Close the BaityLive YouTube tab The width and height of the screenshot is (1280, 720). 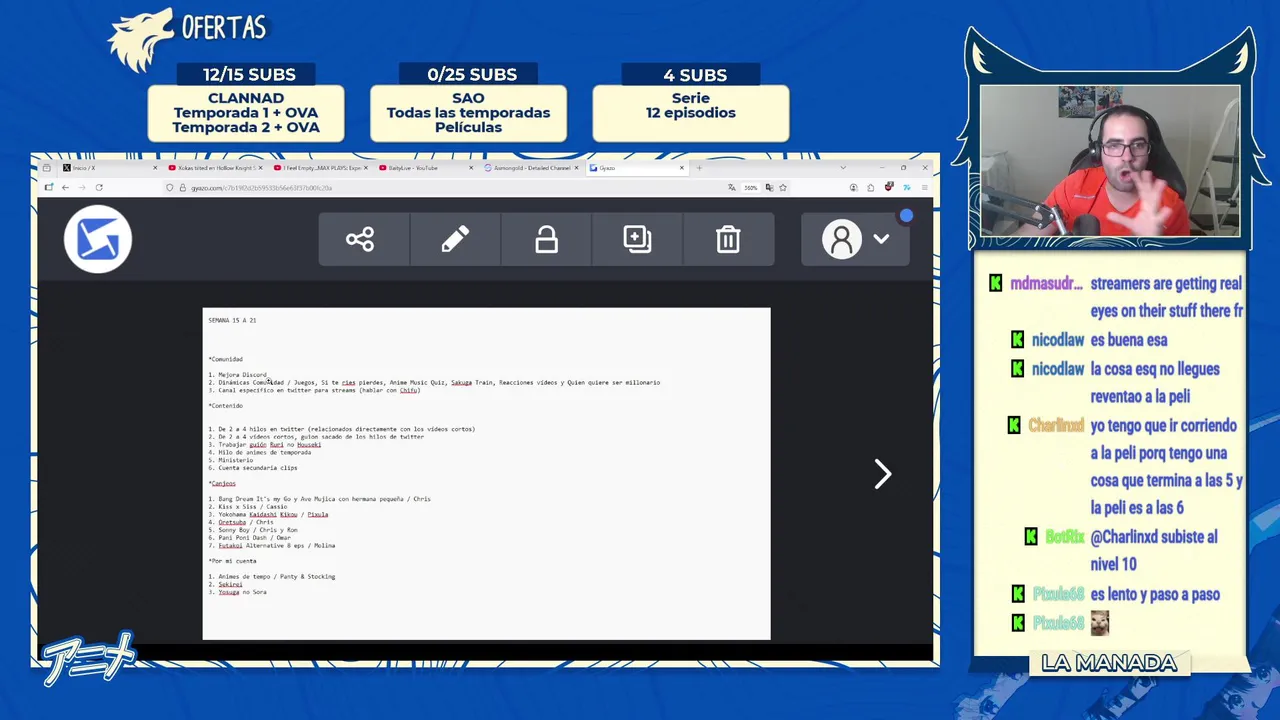click(x=471, y=168)
